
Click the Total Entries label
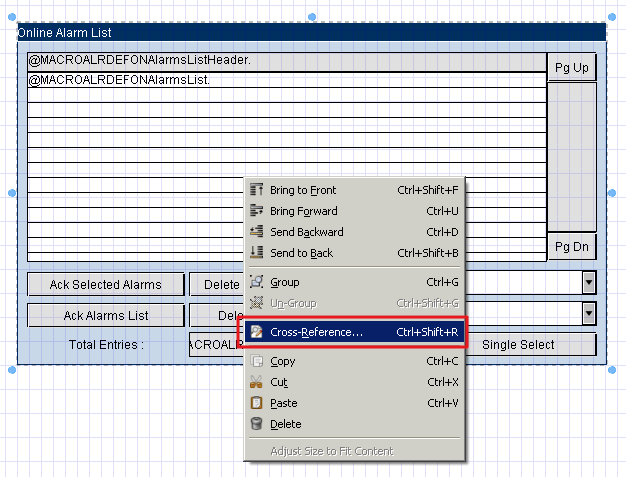pos(106,344)
